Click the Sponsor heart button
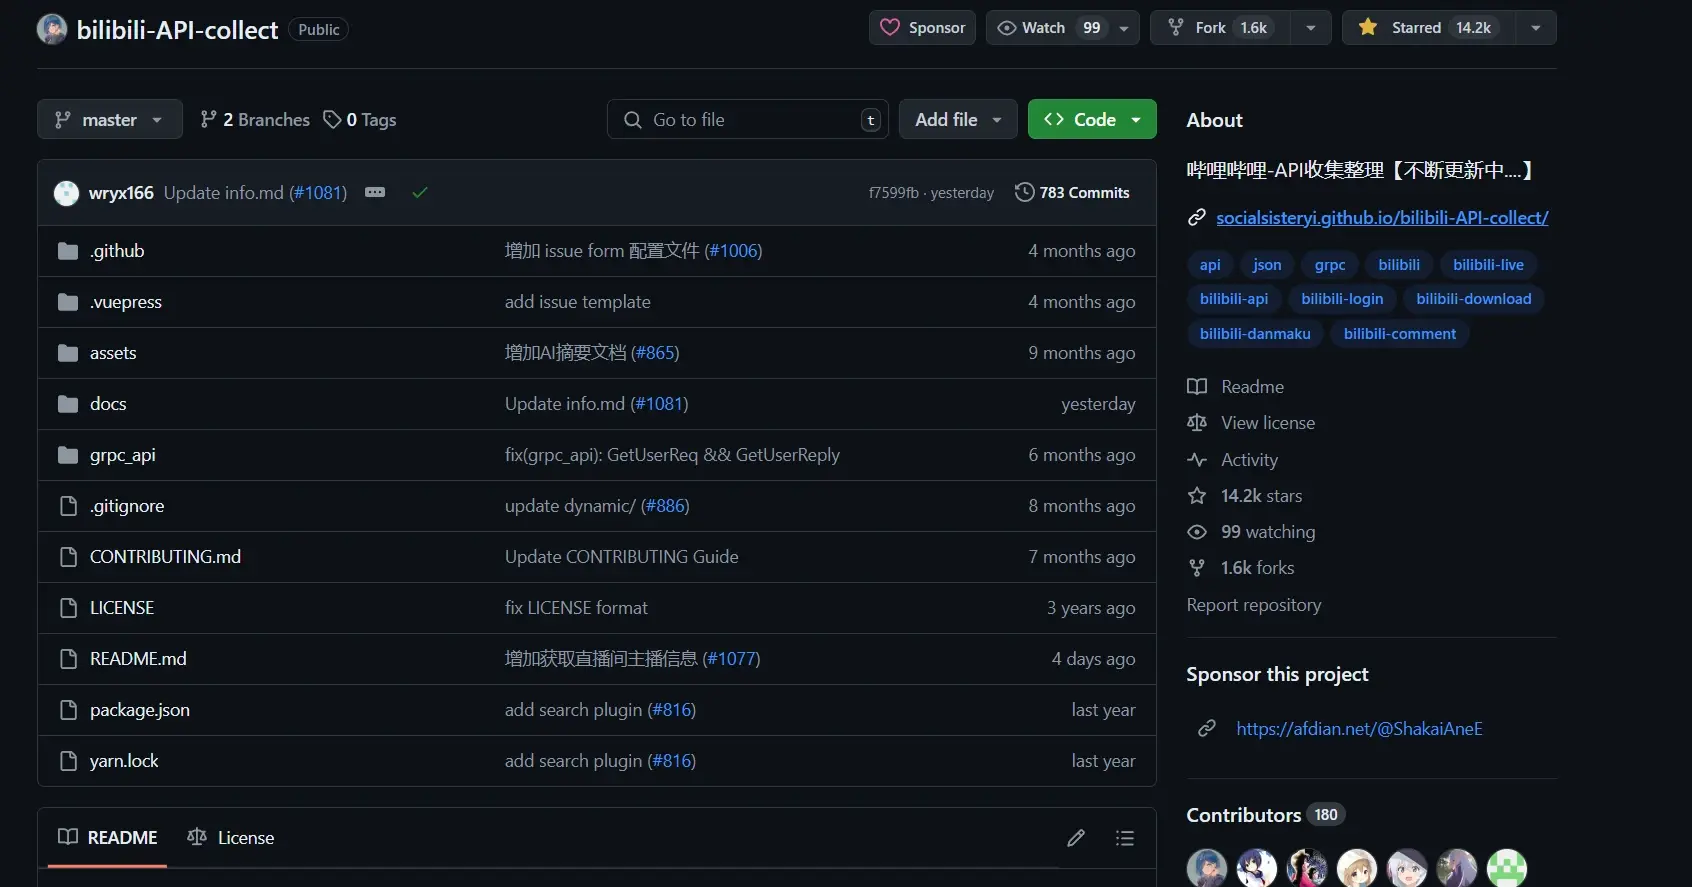Viewport: 1692px width, 887px height. click(x=922, y=28)
